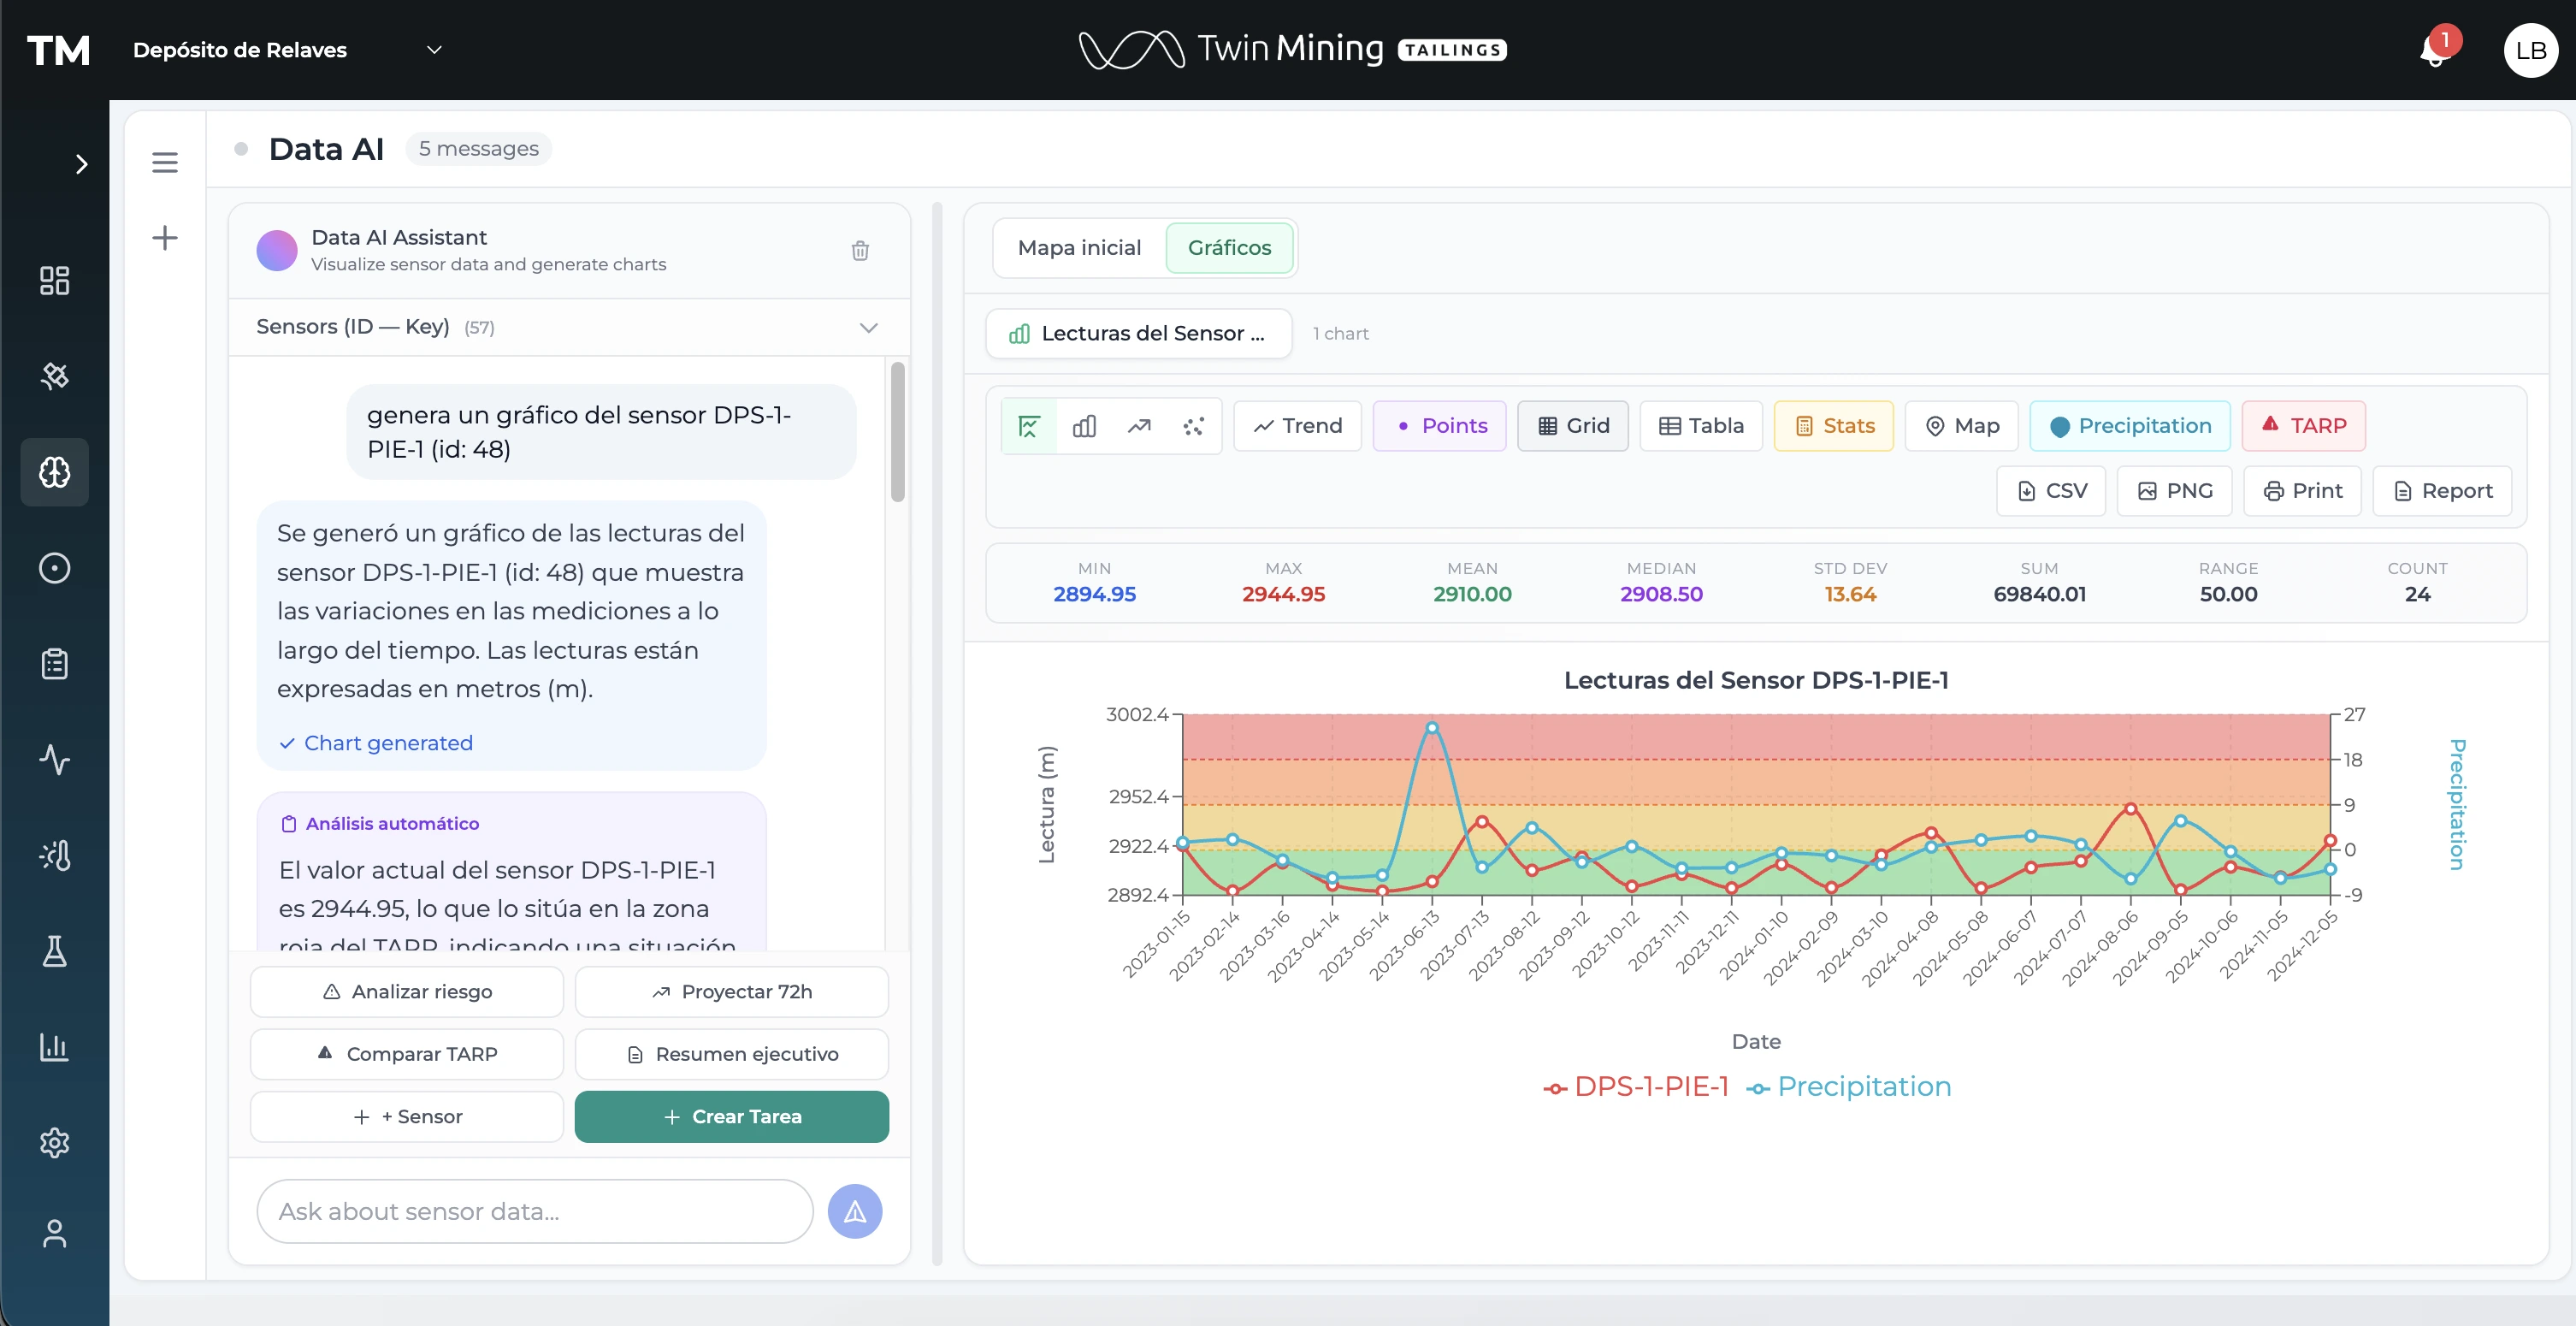Open the hamburger menu icon
2576x1326 pixels.
click(x=165, y=162)
